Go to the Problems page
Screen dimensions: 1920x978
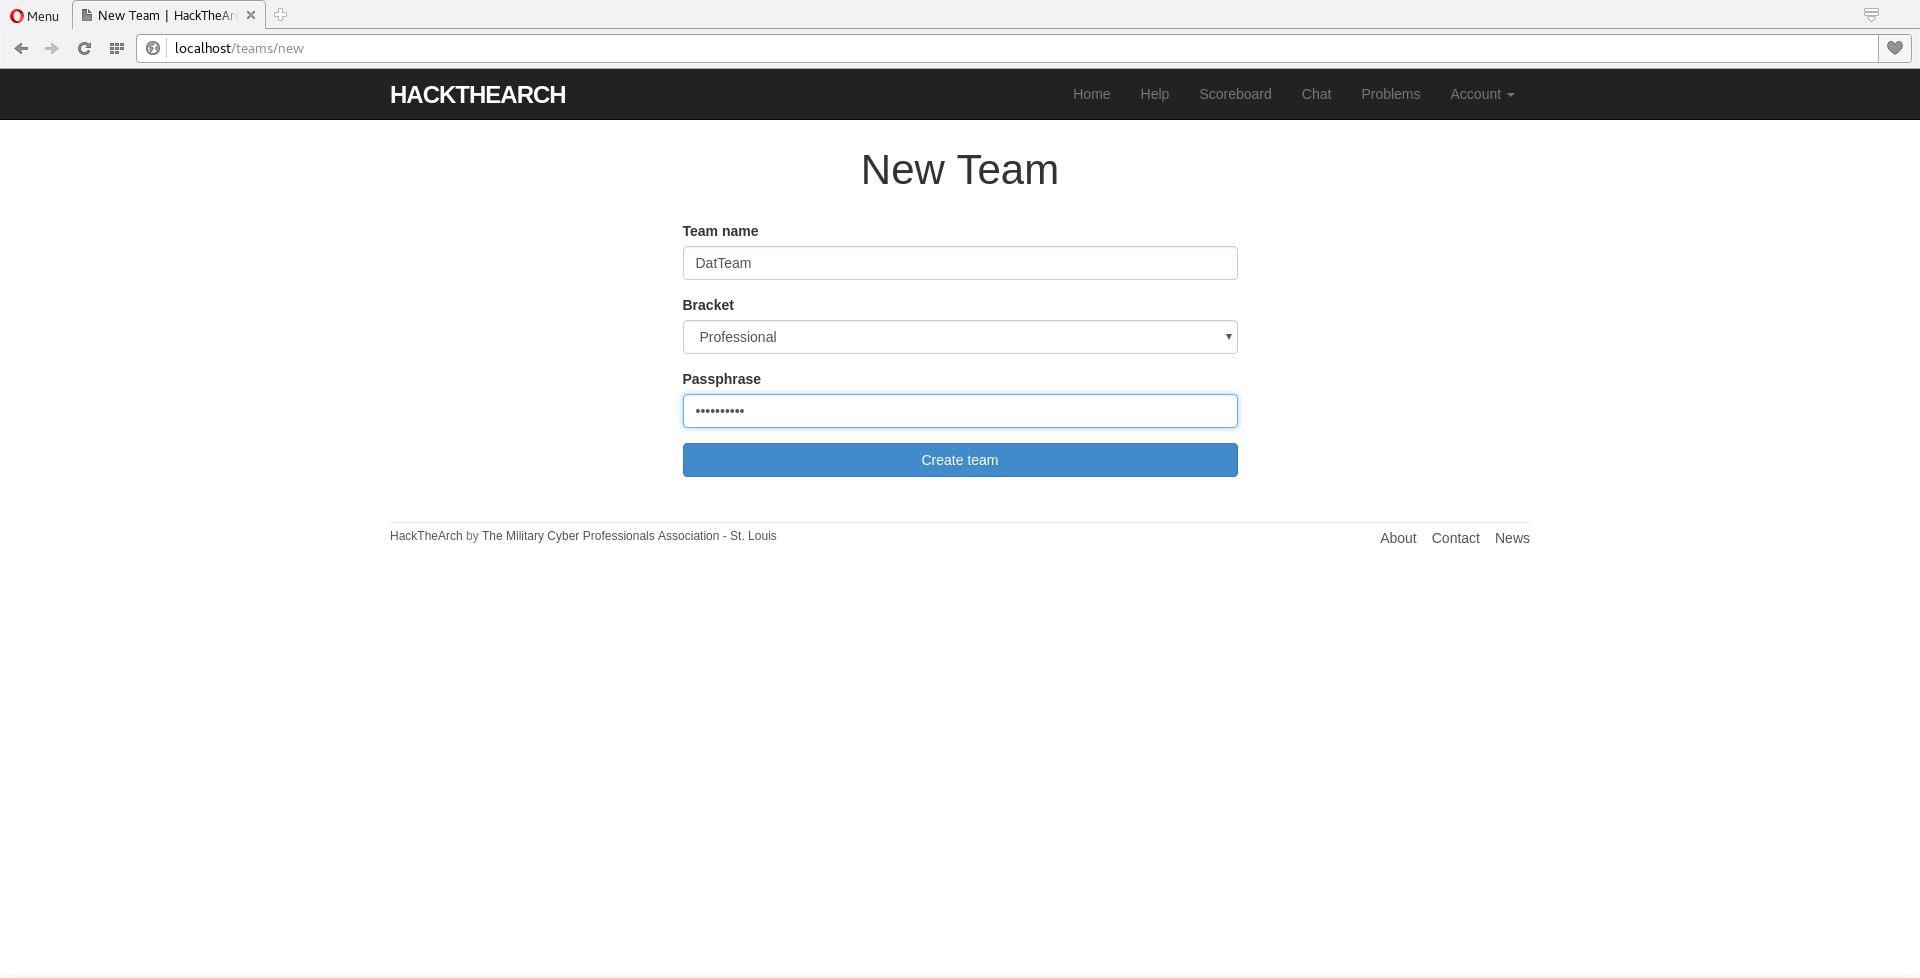pyautogui.click(x=1390, y=94)
